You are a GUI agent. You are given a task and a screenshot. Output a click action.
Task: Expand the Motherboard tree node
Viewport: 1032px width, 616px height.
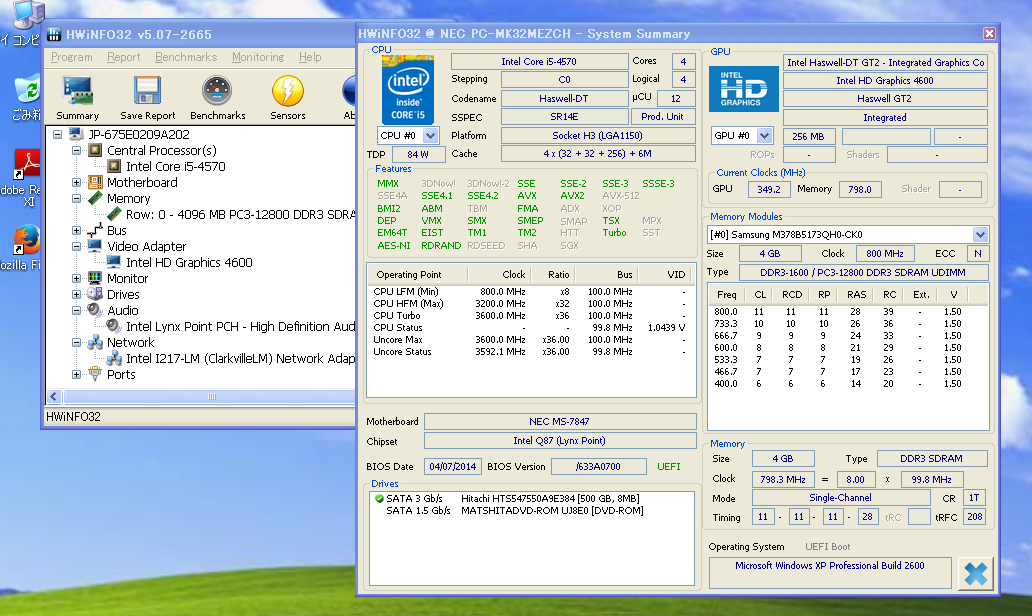[77, 183]
